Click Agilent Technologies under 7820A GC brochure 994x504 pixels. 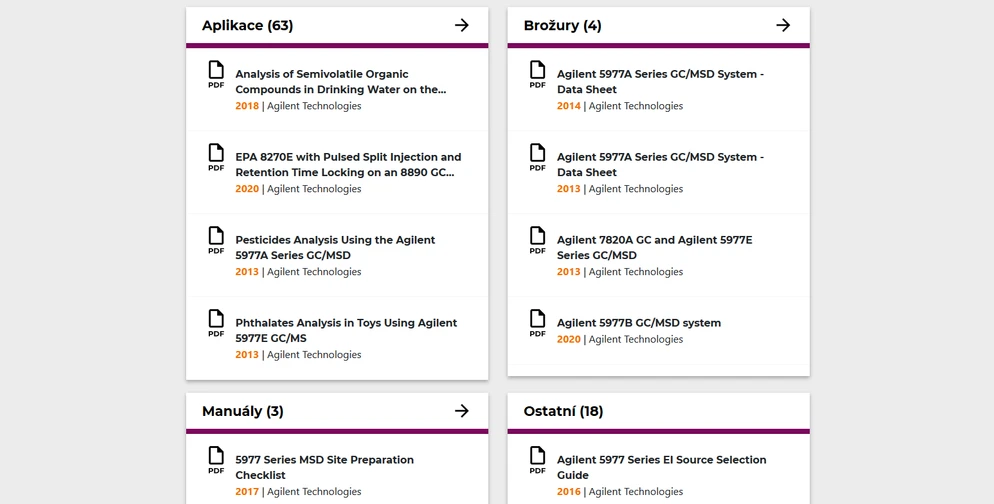636,272
